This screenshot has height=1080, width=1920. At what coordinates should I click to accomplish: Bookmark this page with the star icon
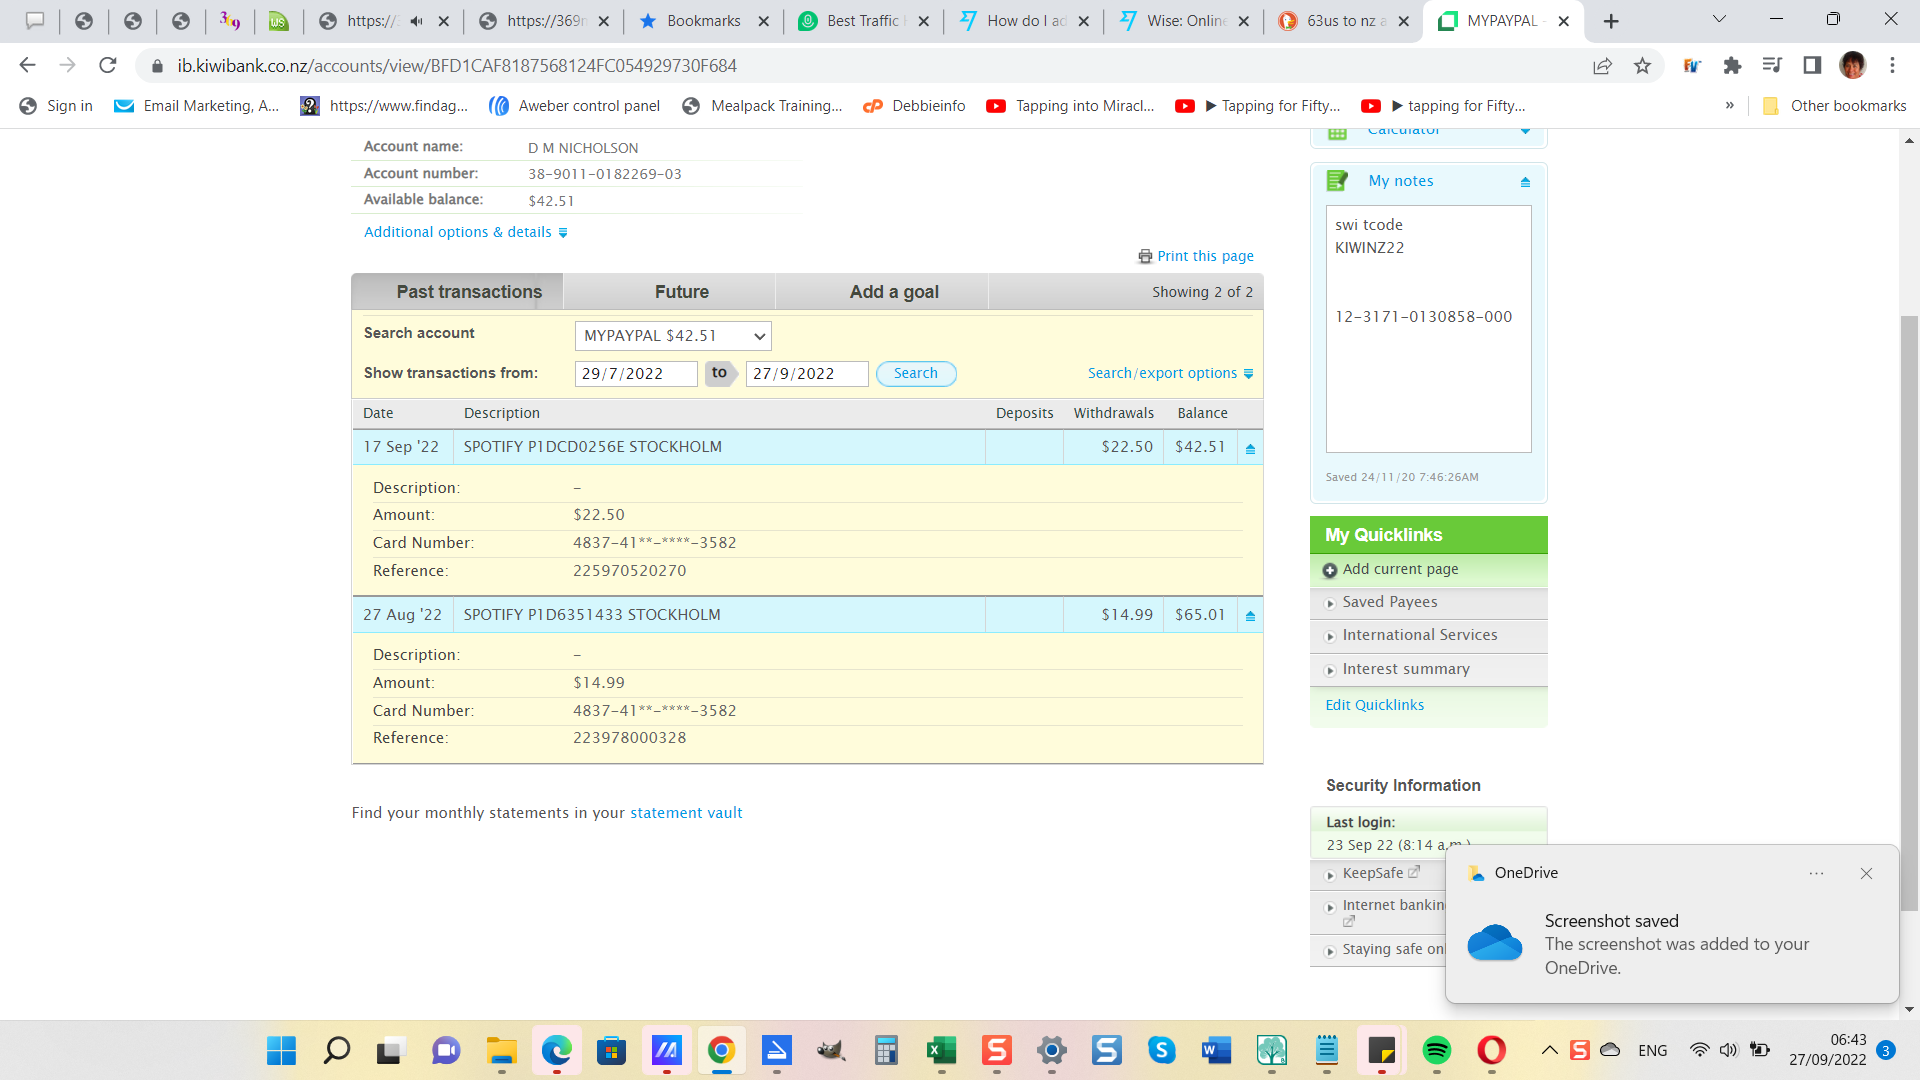click(1642, 66)
